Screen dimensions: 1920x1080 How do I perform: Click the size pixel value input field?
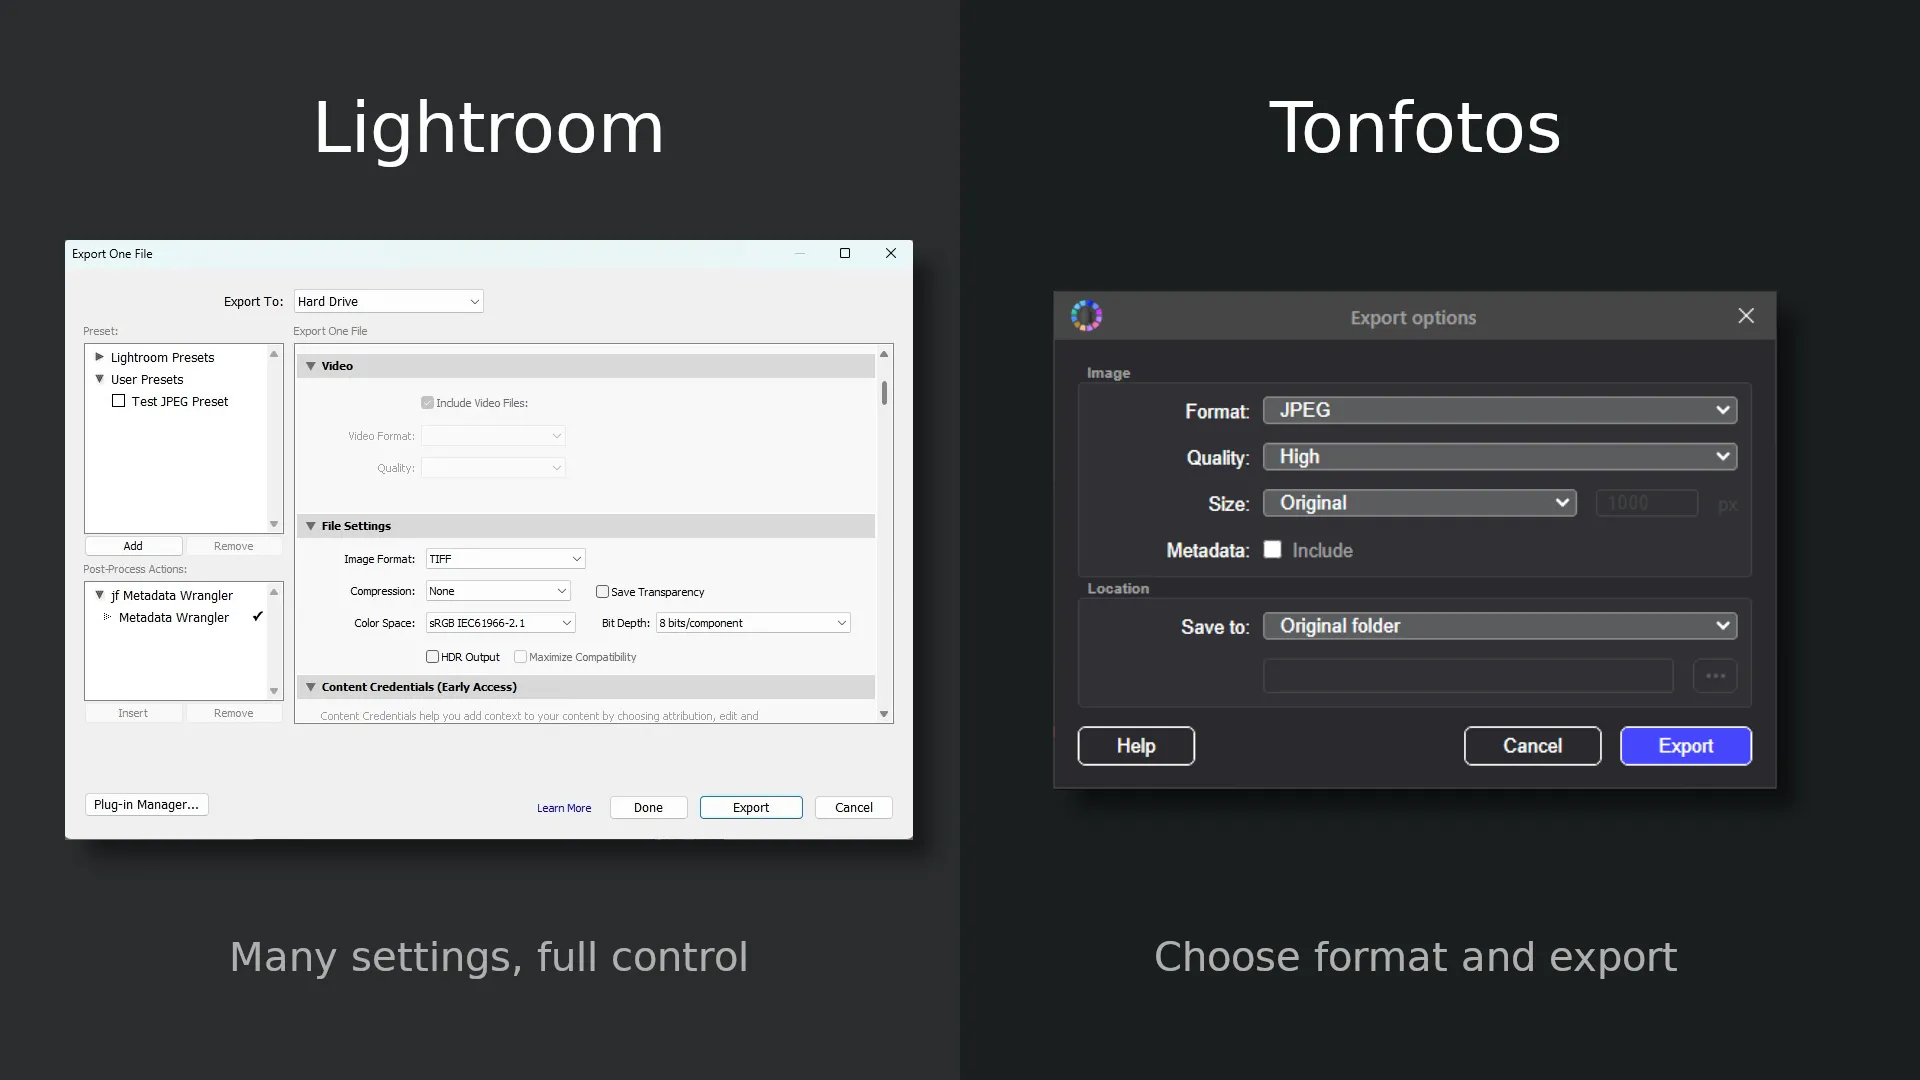1647,503
